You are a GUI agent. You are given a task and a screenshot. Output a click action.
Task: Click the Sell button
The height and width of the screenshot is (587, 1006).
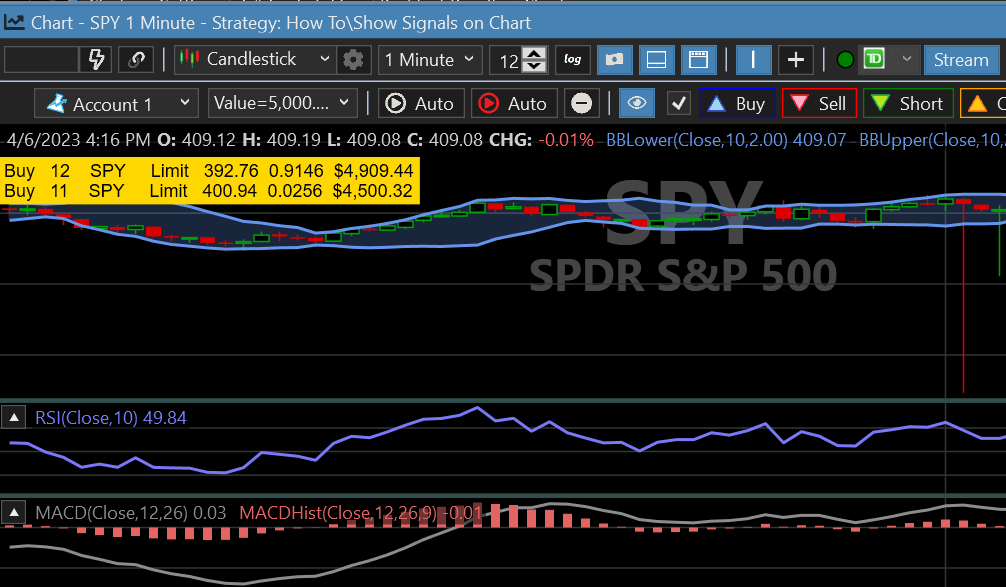(x=819, y=103)
